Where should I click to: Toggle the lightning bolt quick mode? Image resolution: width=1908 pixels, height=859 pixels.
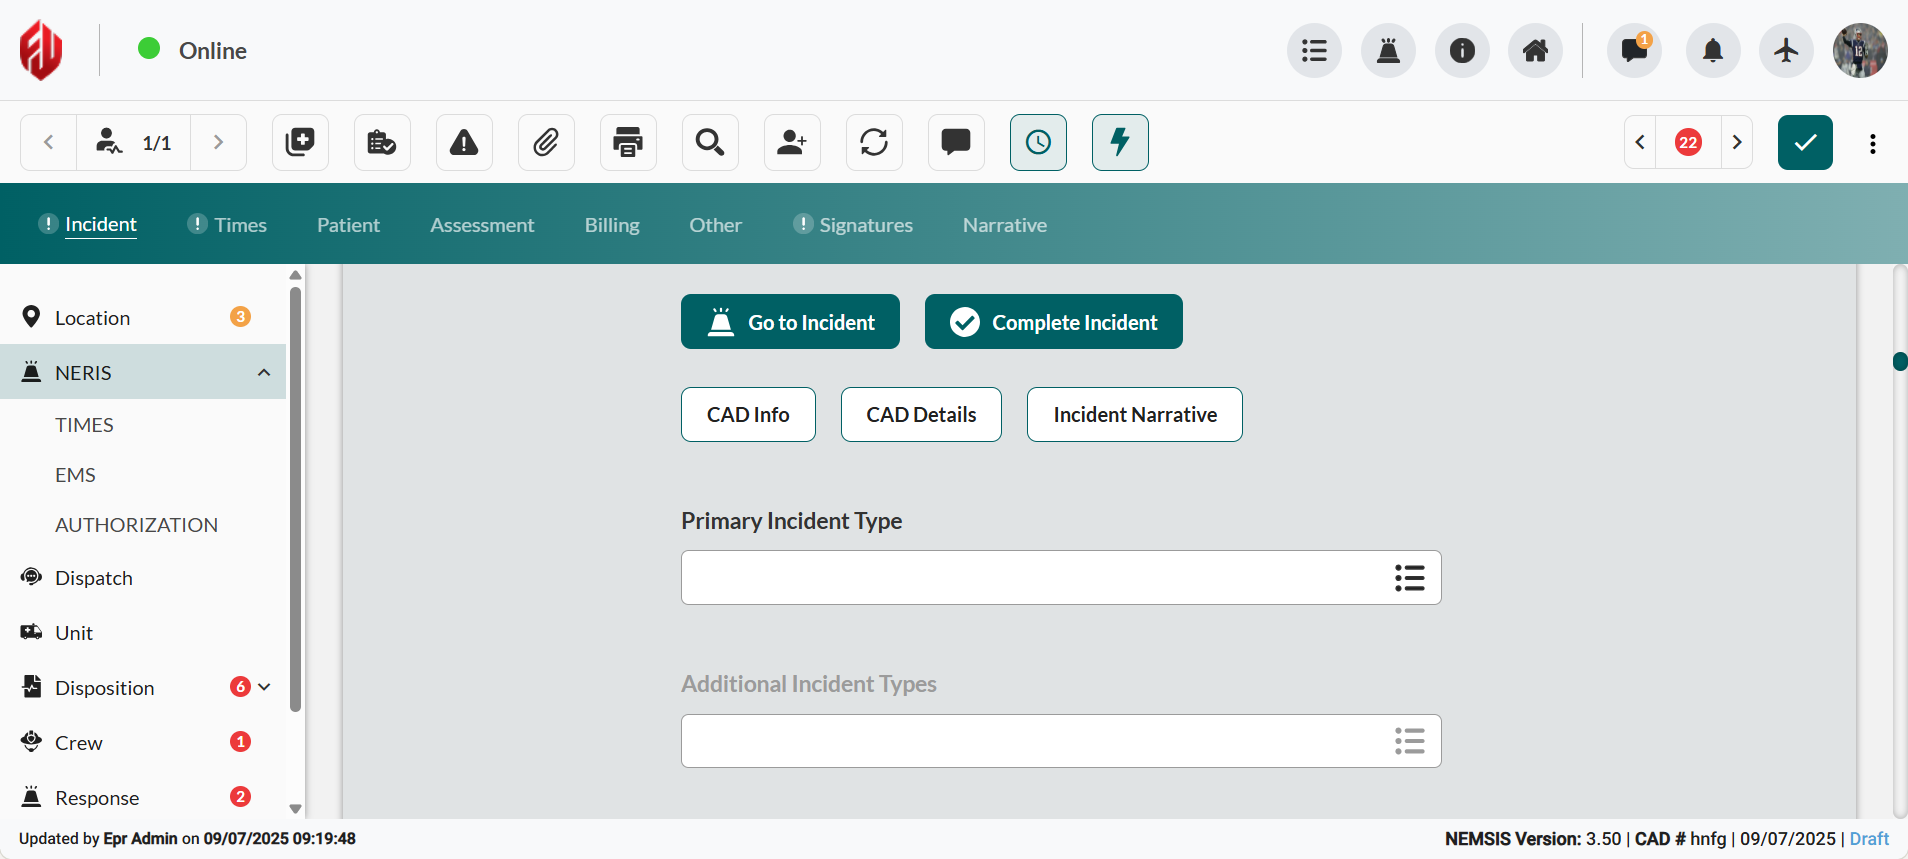(1120, 143)
